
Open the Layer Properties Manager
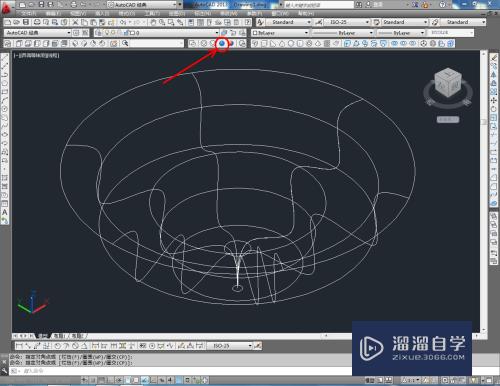[99, 33]
